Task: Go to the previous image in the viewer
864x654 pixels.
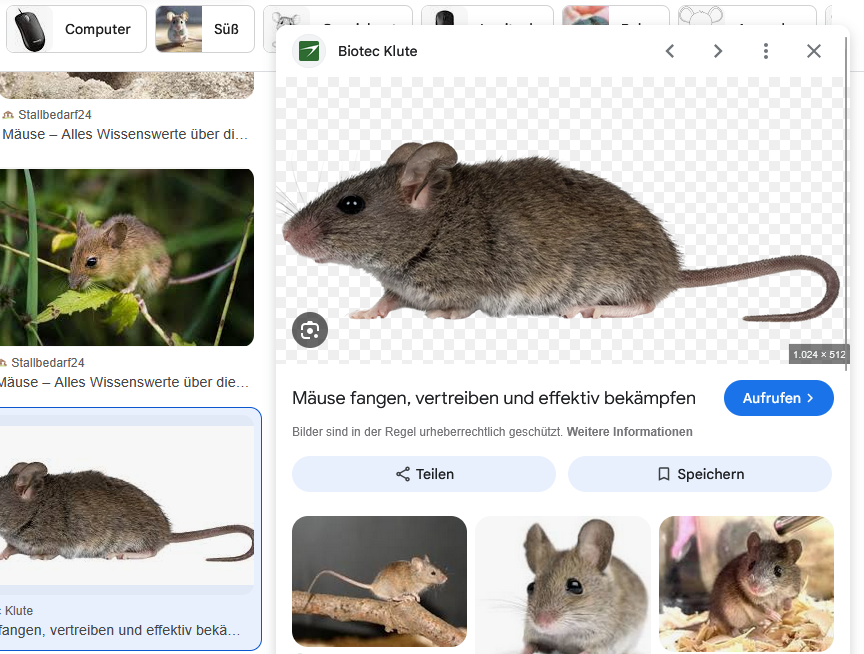Action: [670, 51]
